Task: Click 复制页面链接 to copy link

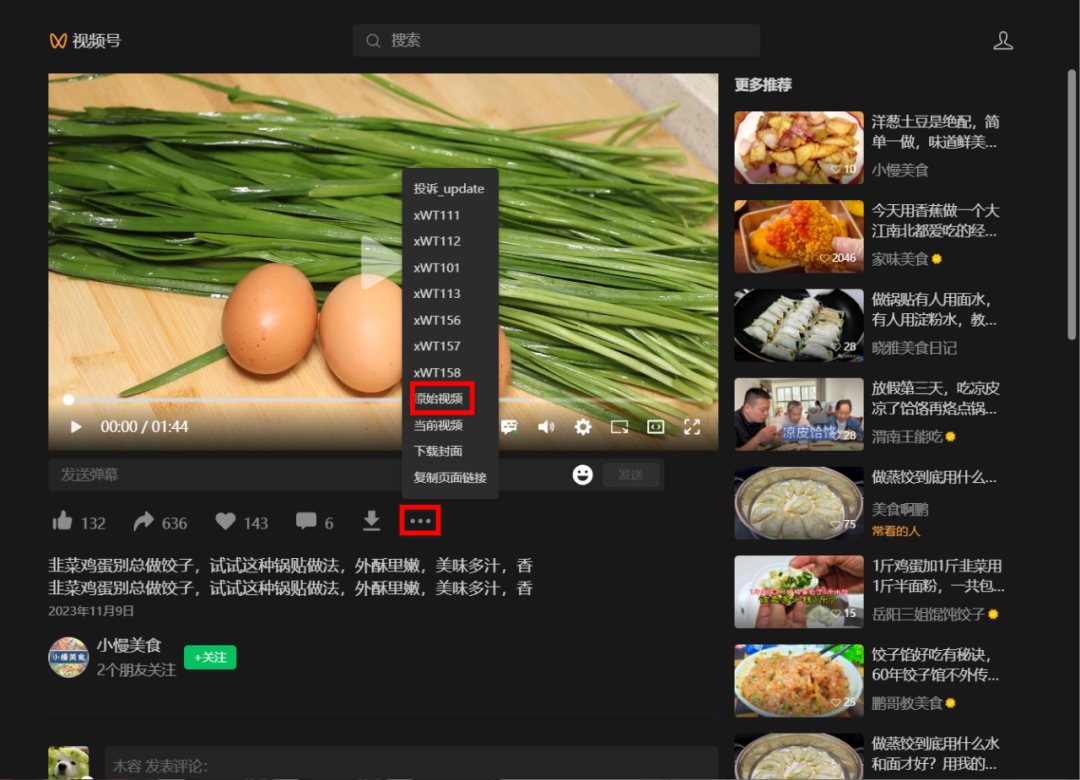Action: (x=450, y=478)
